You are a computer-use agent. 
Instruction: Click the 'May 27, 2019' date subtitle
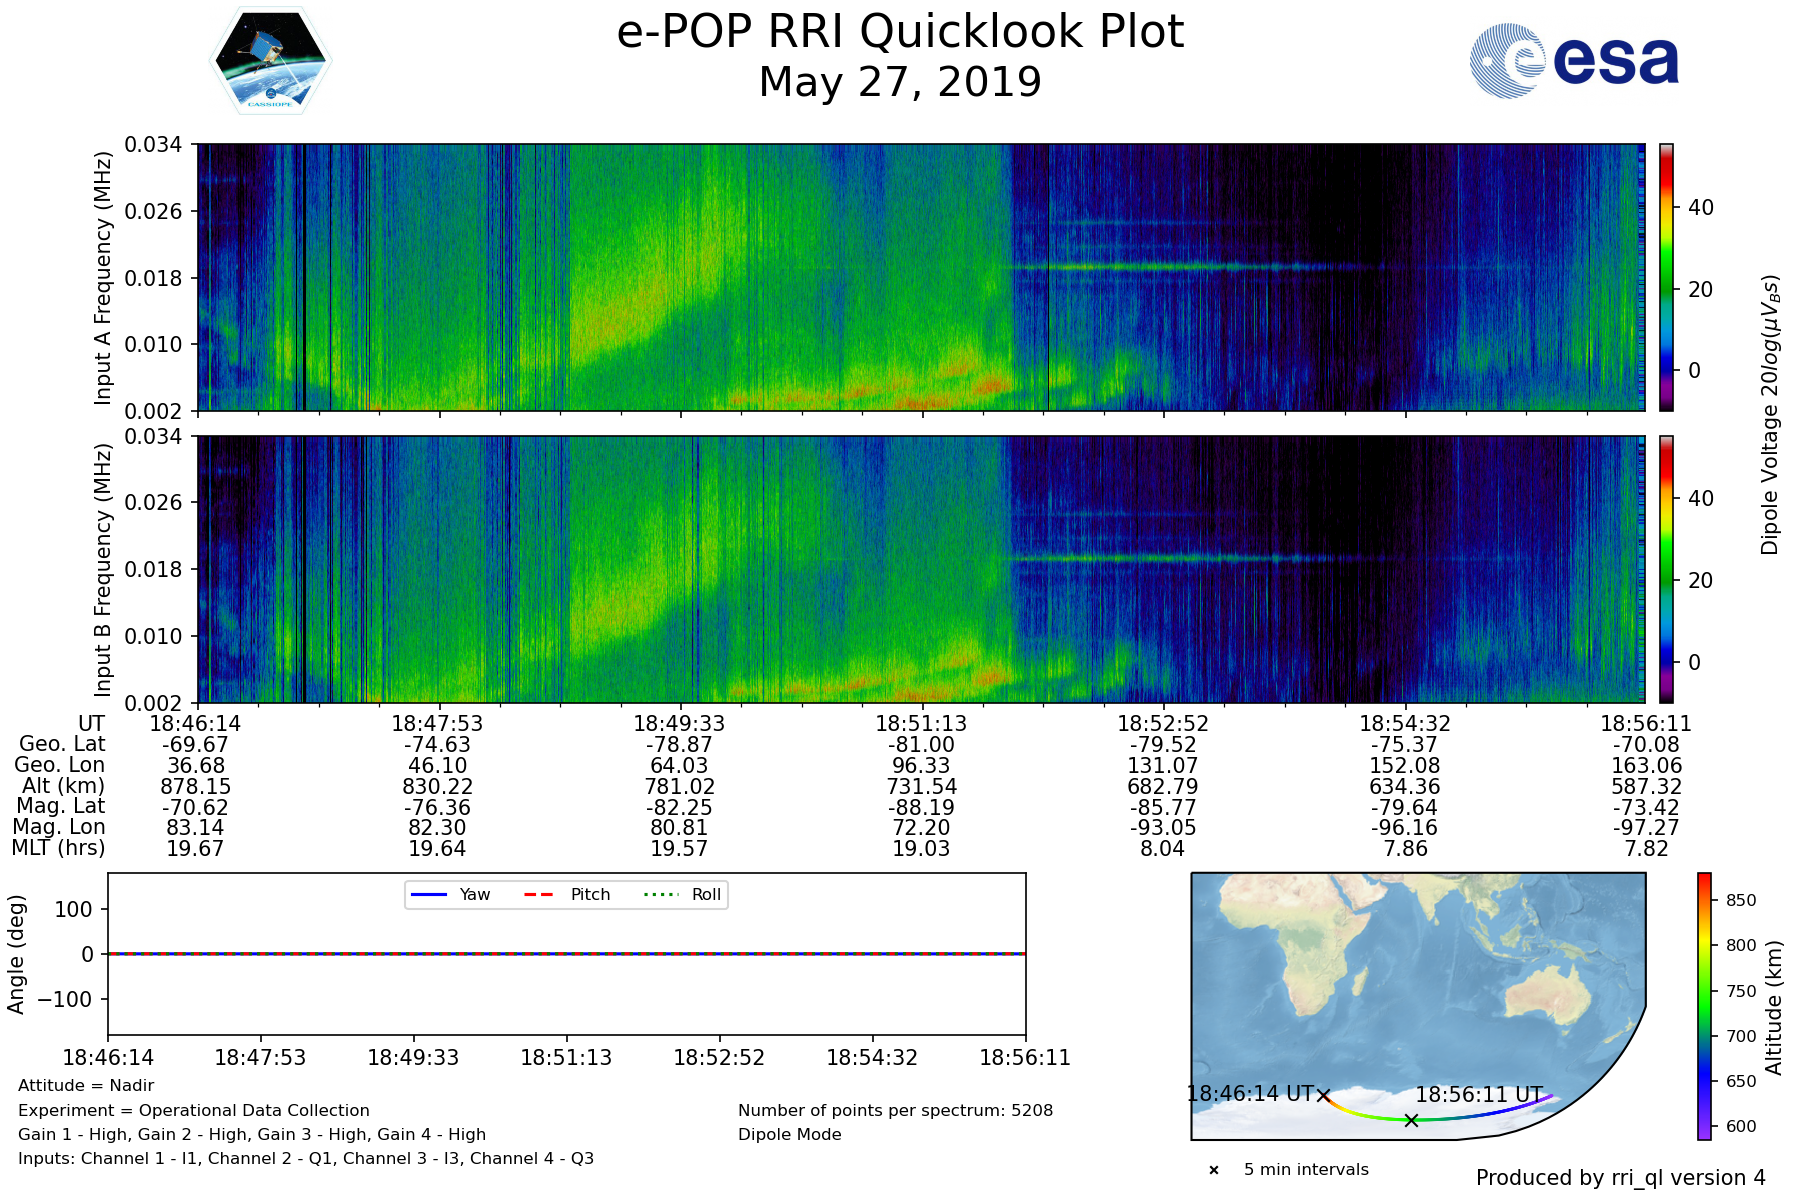pos(900,82)
